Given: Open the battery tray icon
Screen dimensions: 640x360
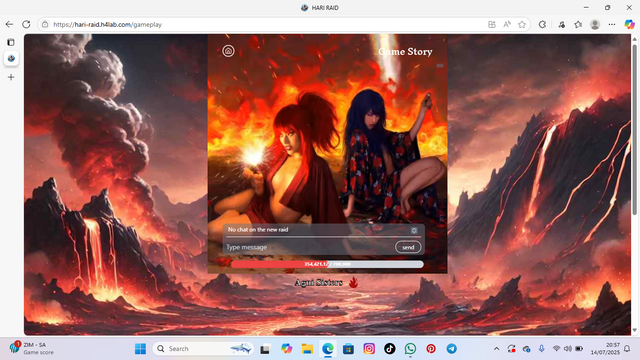Looking at the screenshot, I should point(579,349).
